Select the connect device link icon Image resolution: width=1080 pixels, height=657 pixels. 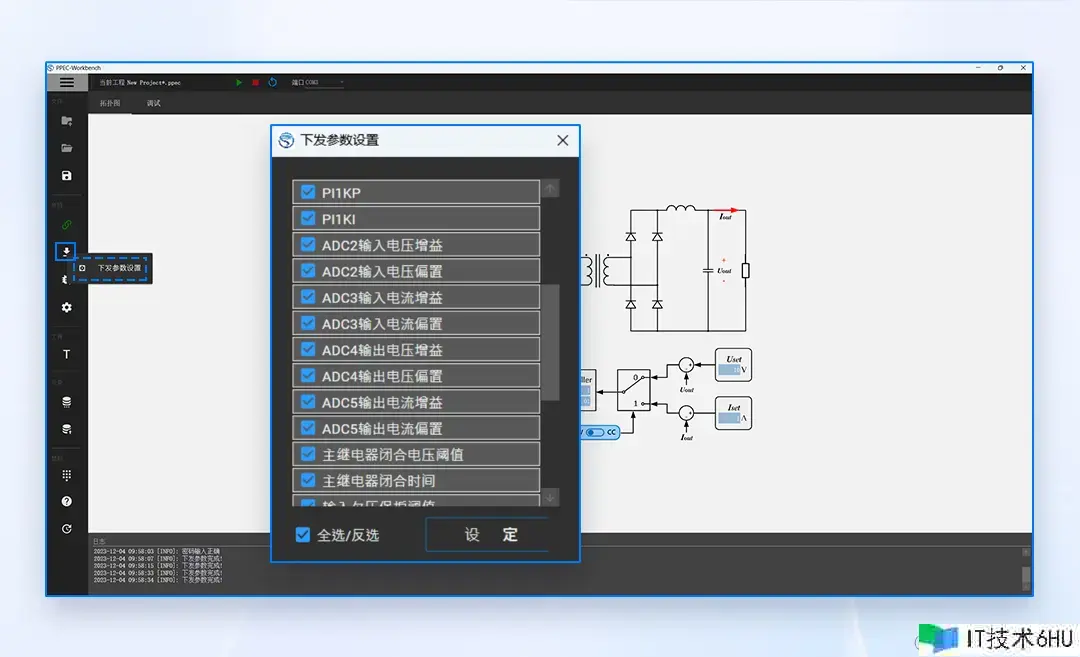65,224
